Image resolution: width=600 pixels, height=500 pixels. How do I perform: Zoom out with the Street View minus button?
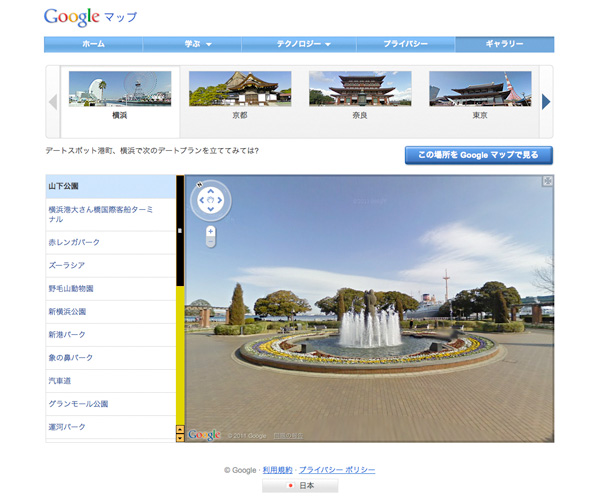[210, 242]
